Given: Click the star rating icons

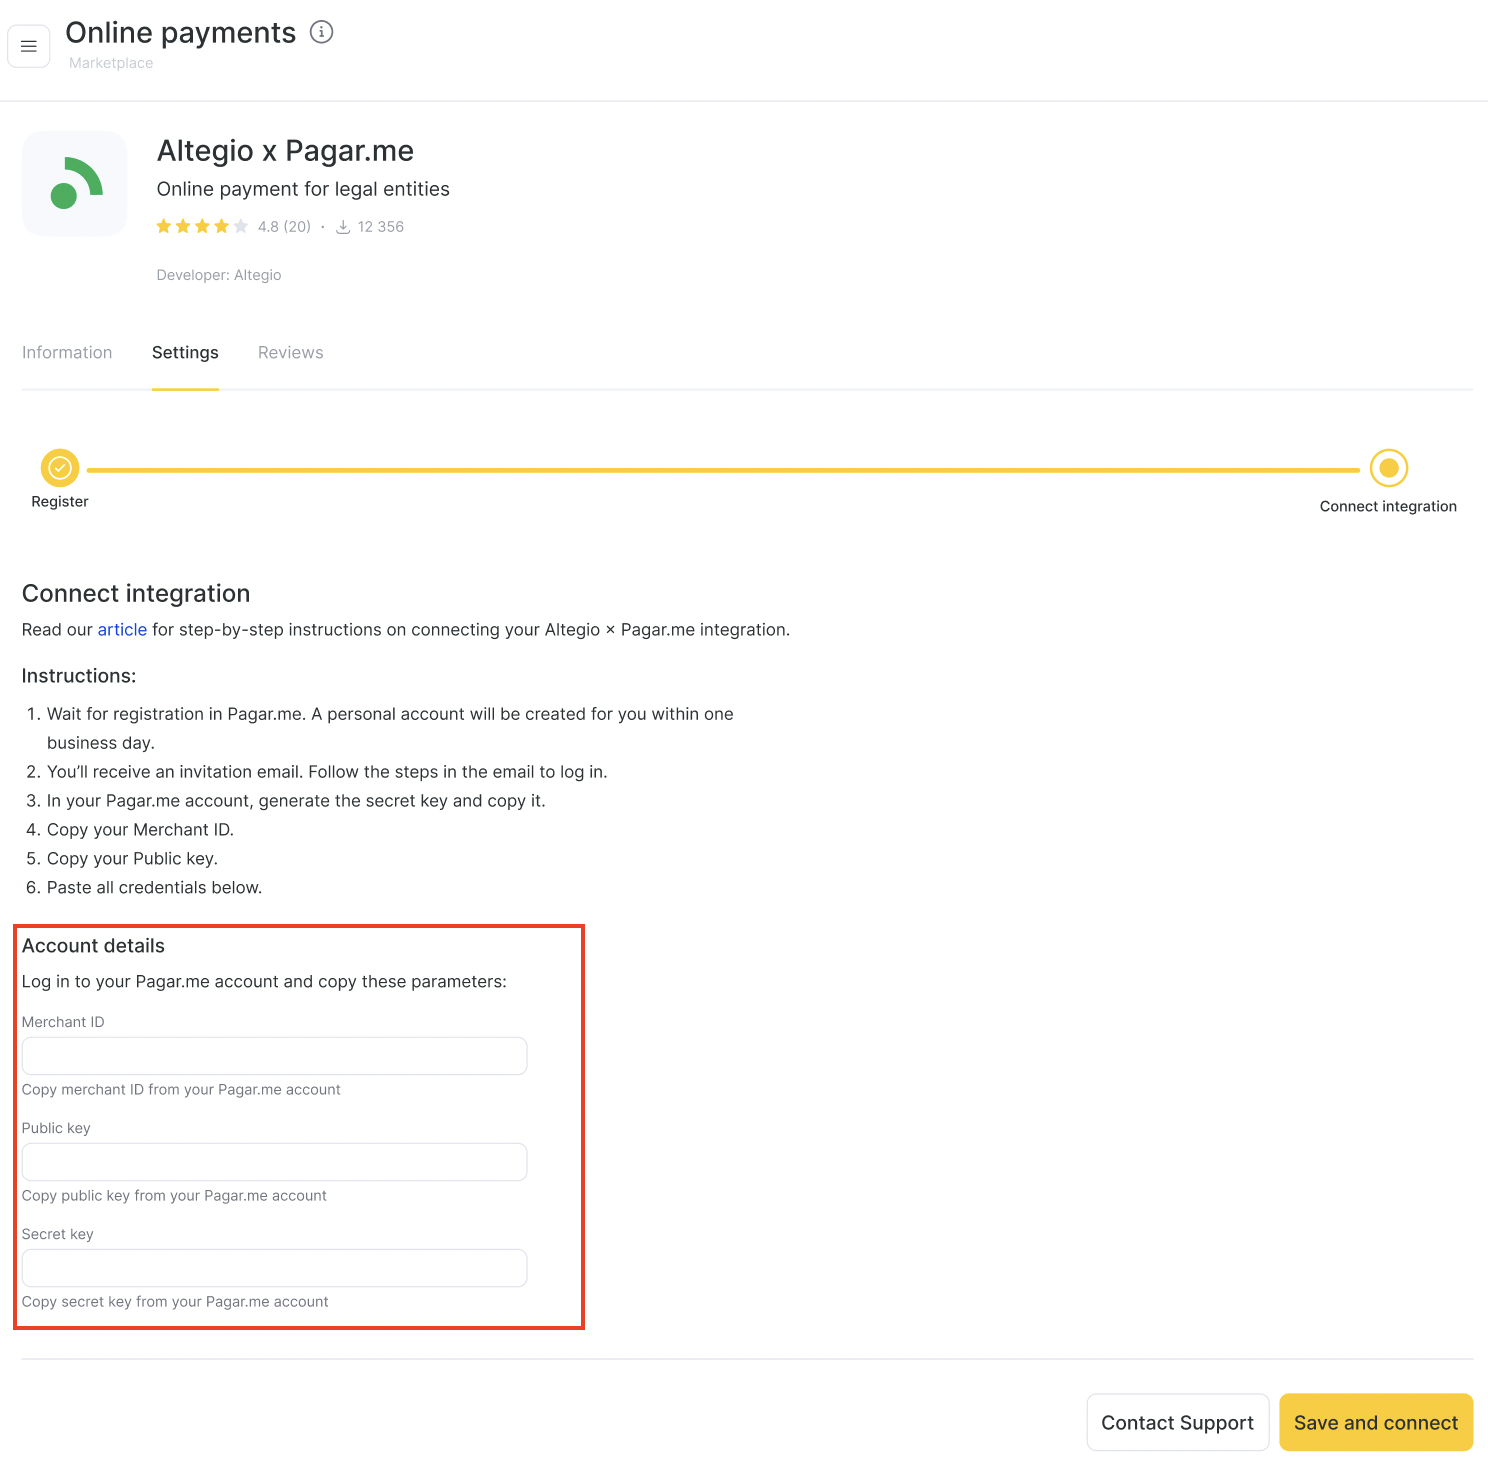Looking at the screenshot, I should click(x=202, y=227).
